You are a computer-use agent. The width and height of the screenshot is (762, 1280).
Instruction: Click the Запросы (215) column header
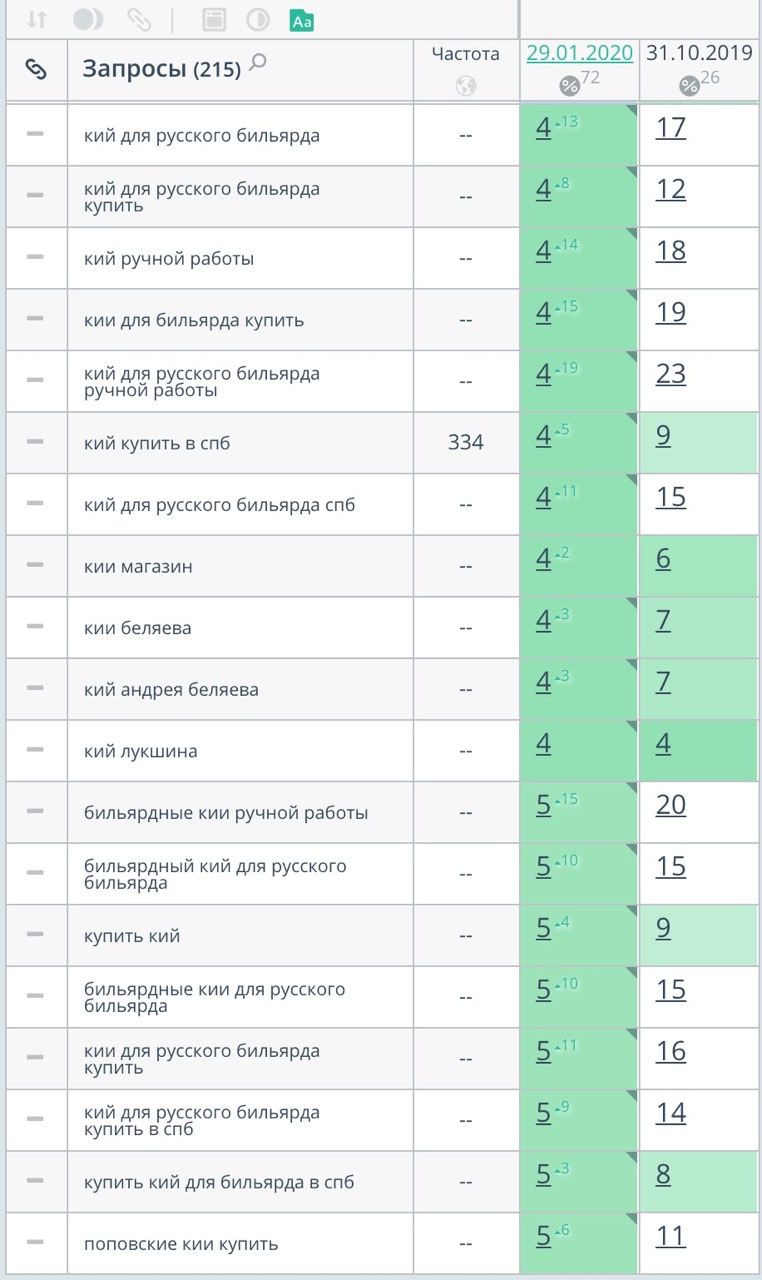pyautogui.click(x=161, y=69)
